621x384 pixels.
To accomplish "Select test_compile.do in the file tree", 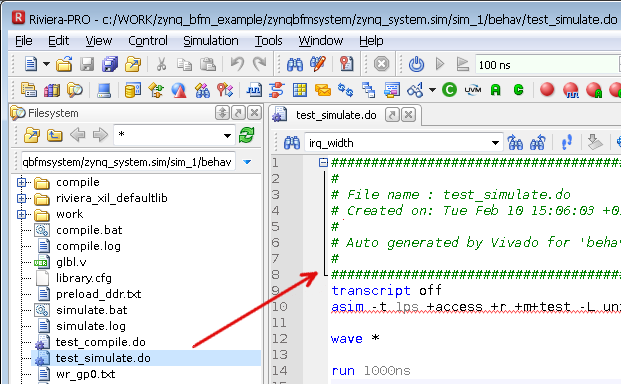I will (101, 342).
